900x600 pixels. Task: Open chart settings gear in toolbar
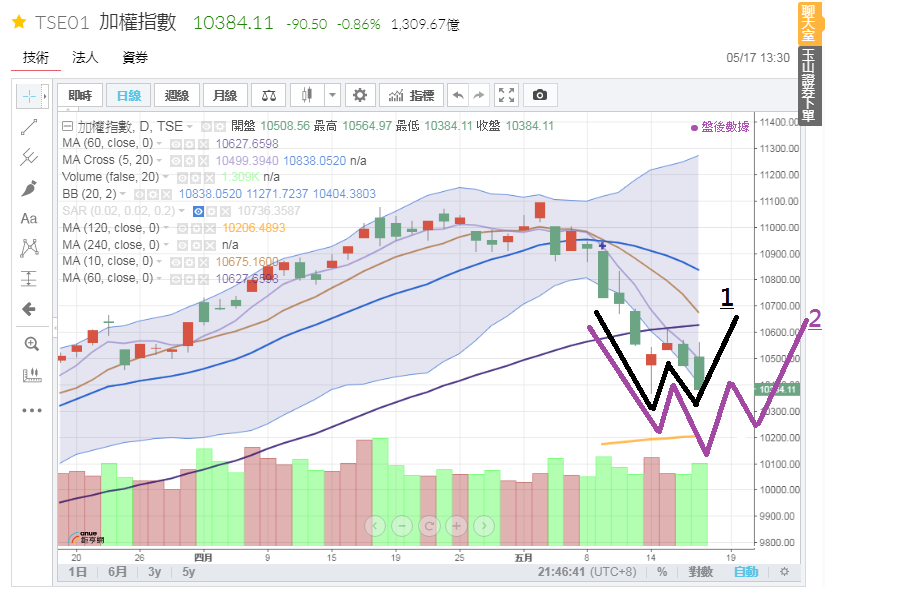click(359, 95)
